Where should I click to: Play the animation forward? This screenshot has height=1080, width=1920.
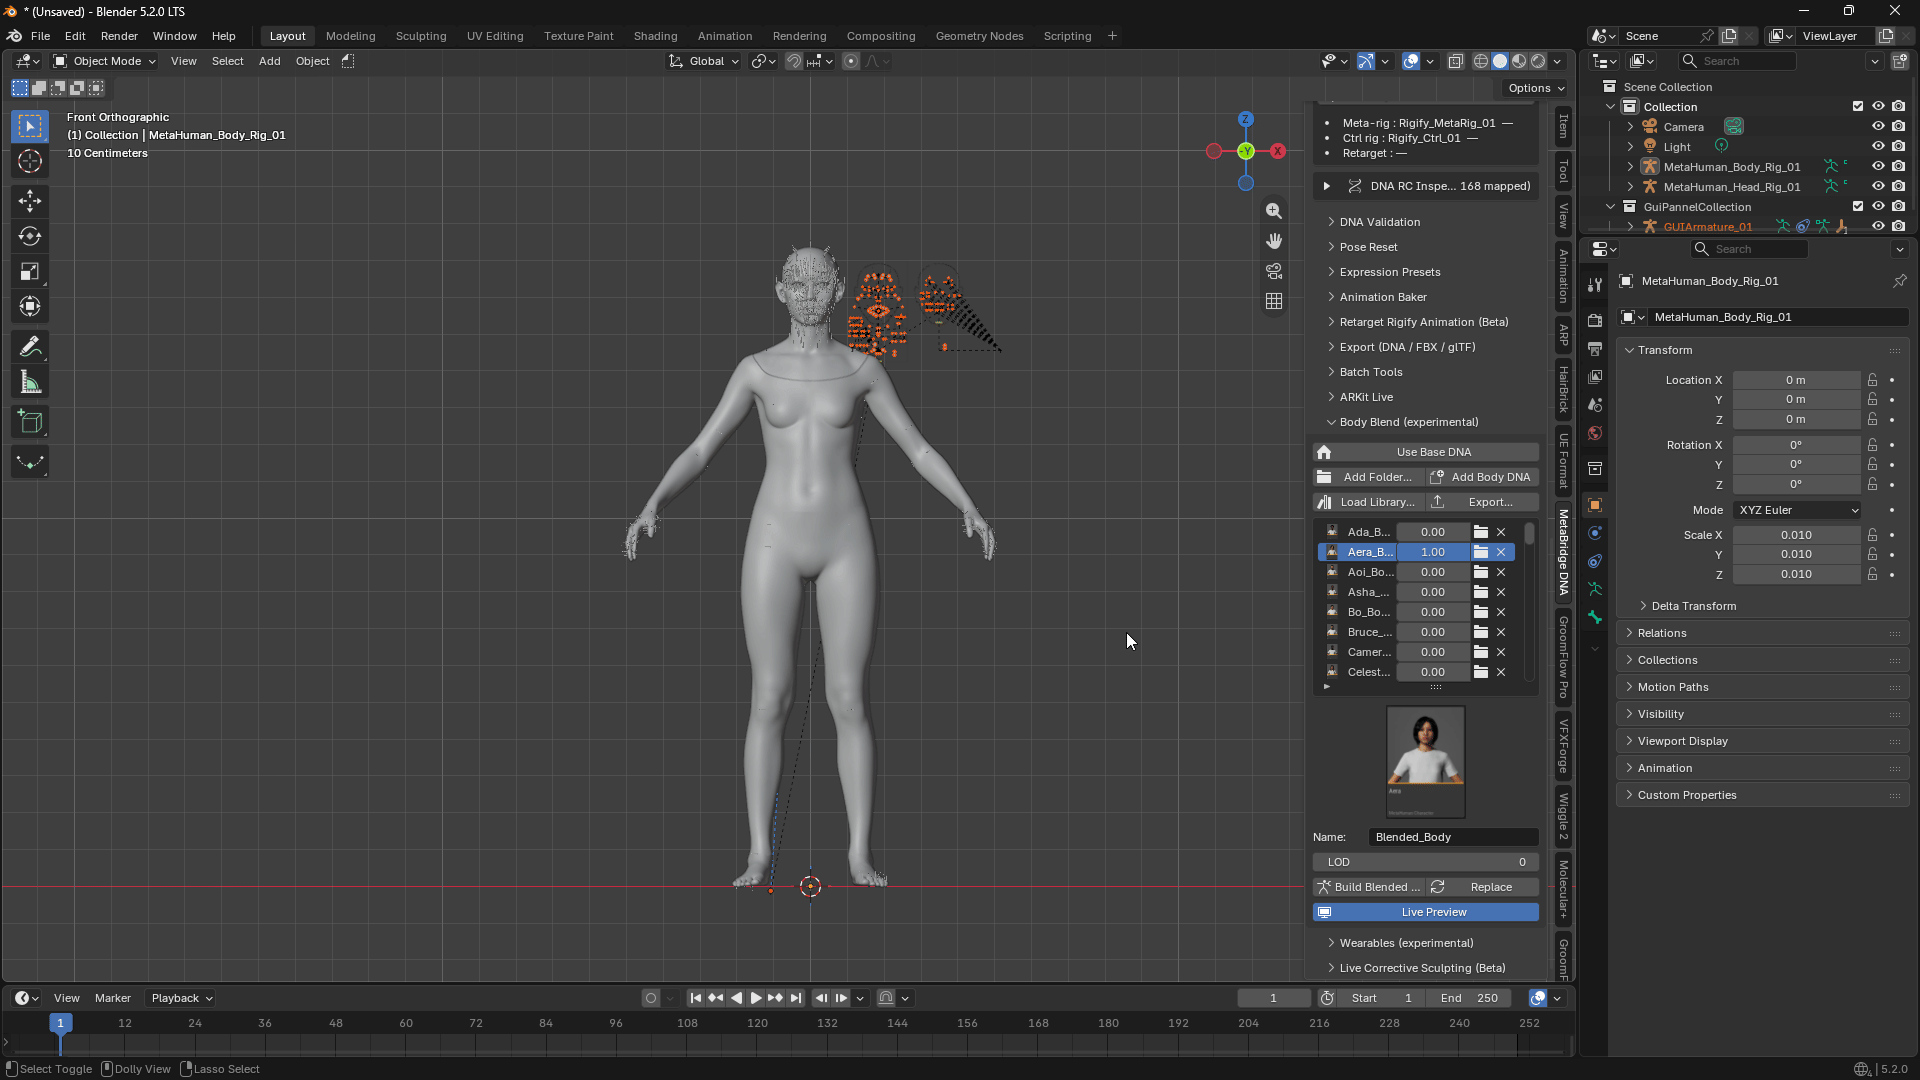756,998
